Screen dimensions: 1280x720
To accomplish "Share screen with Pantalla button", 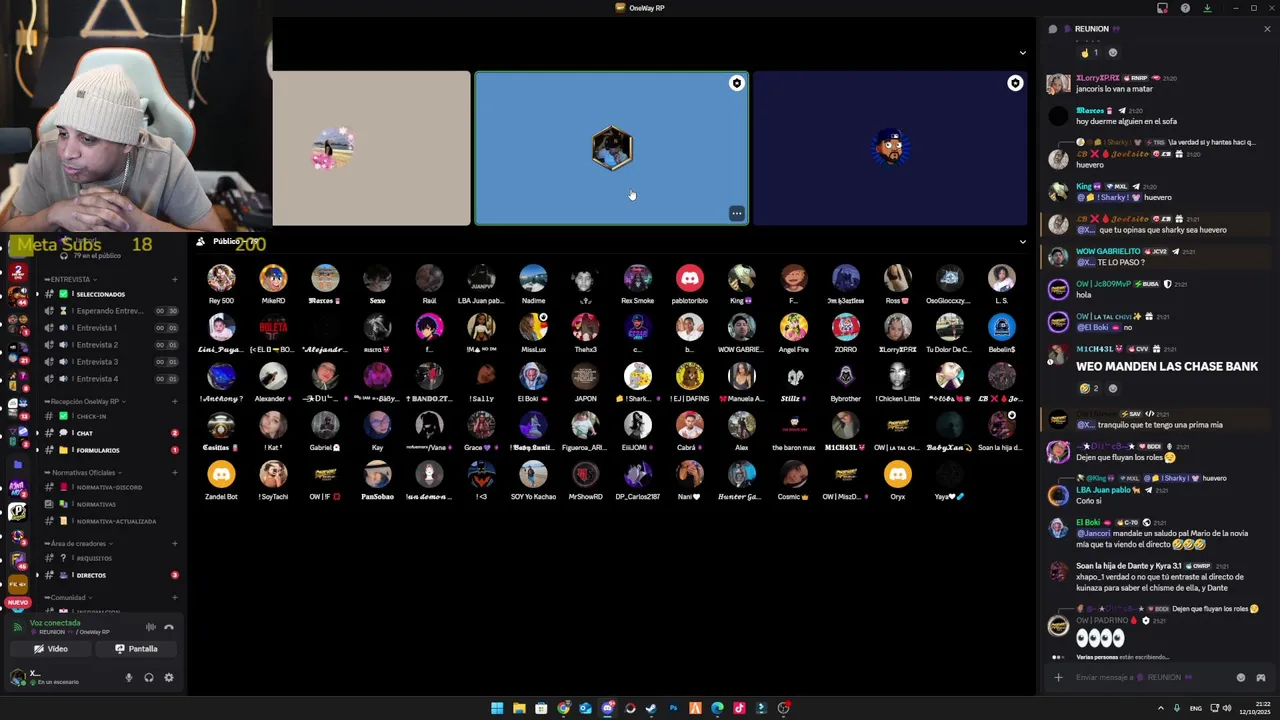I will click(137, 649).
